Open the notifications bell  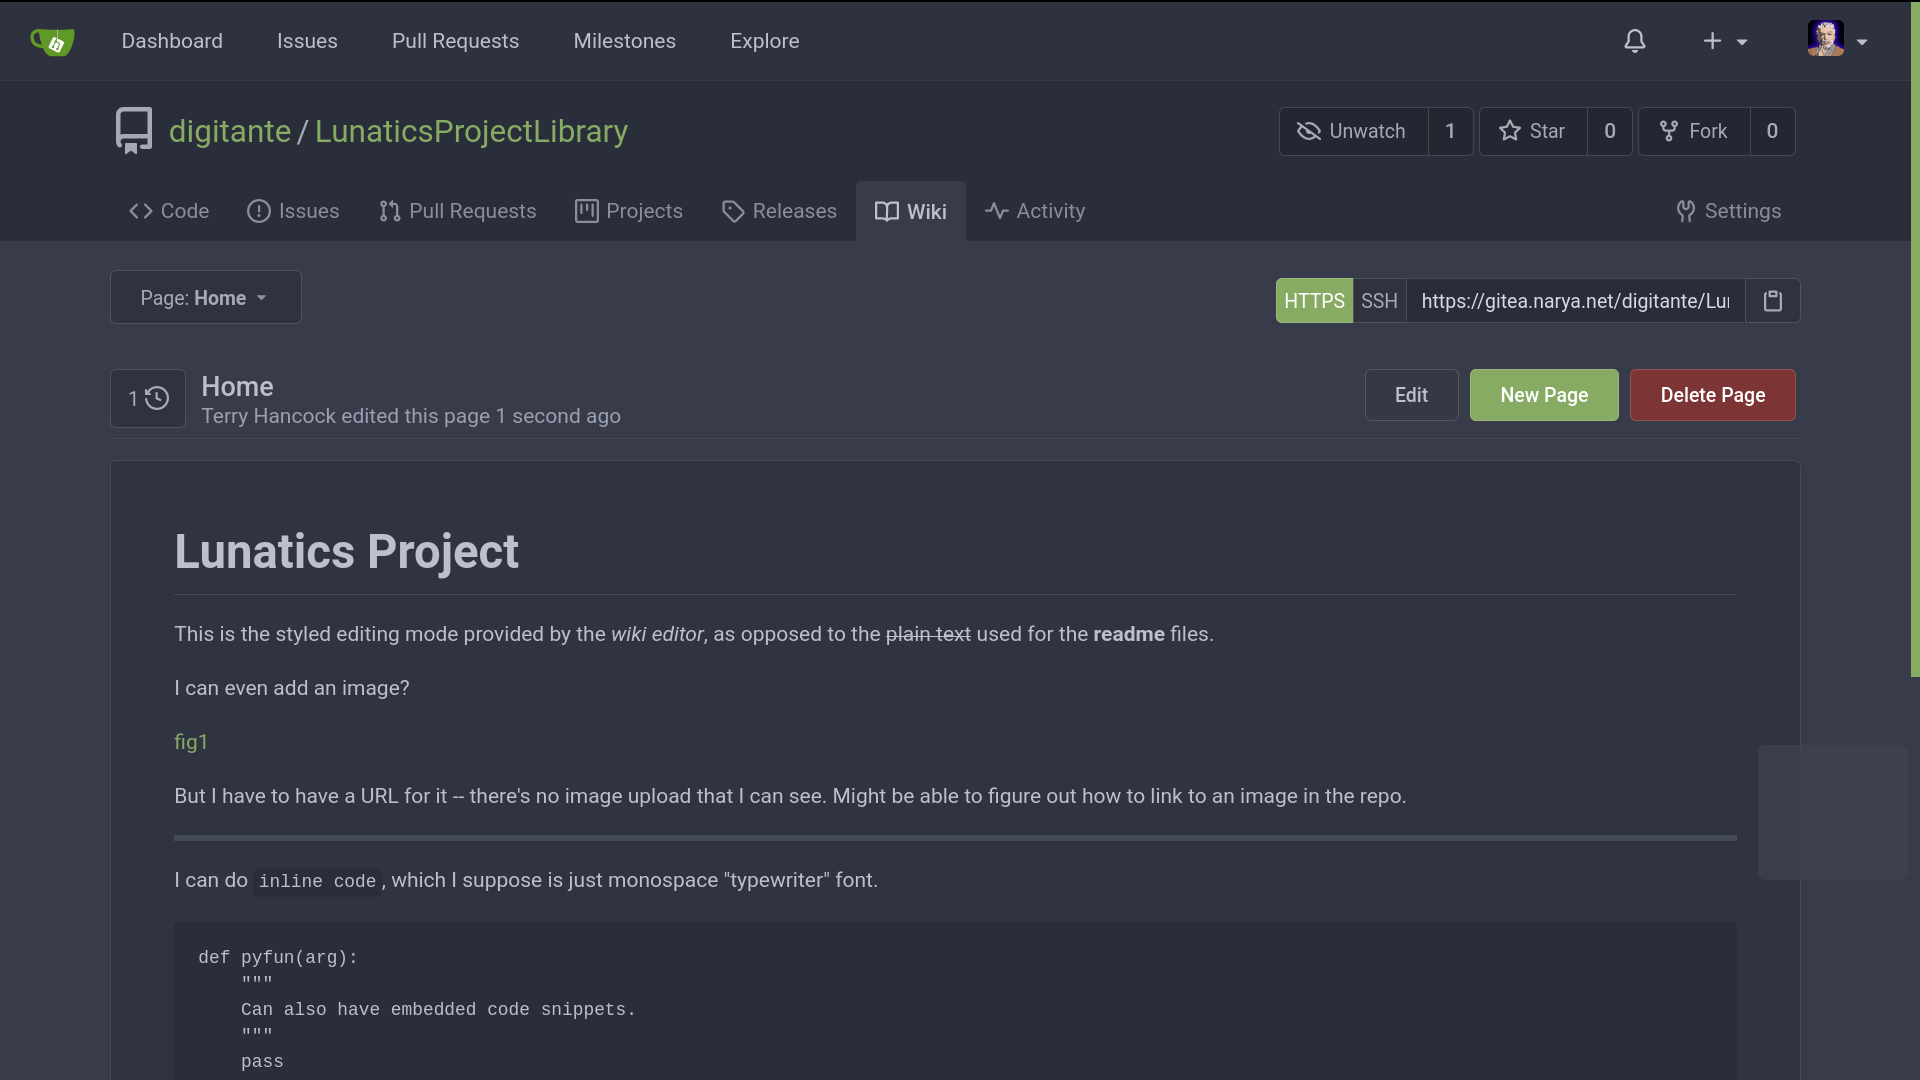1634,41
